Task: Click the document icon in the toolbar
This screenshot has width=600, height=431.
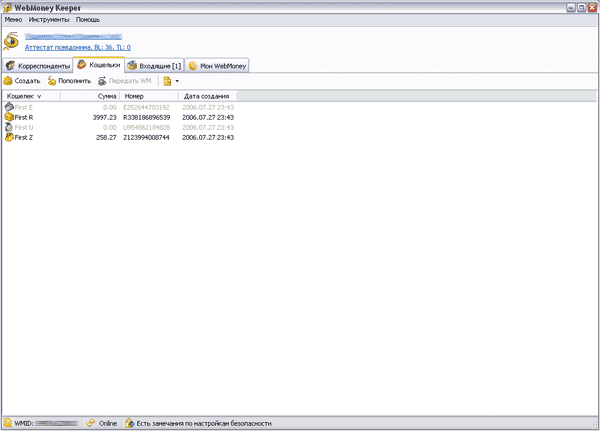Action: (167, 81)
